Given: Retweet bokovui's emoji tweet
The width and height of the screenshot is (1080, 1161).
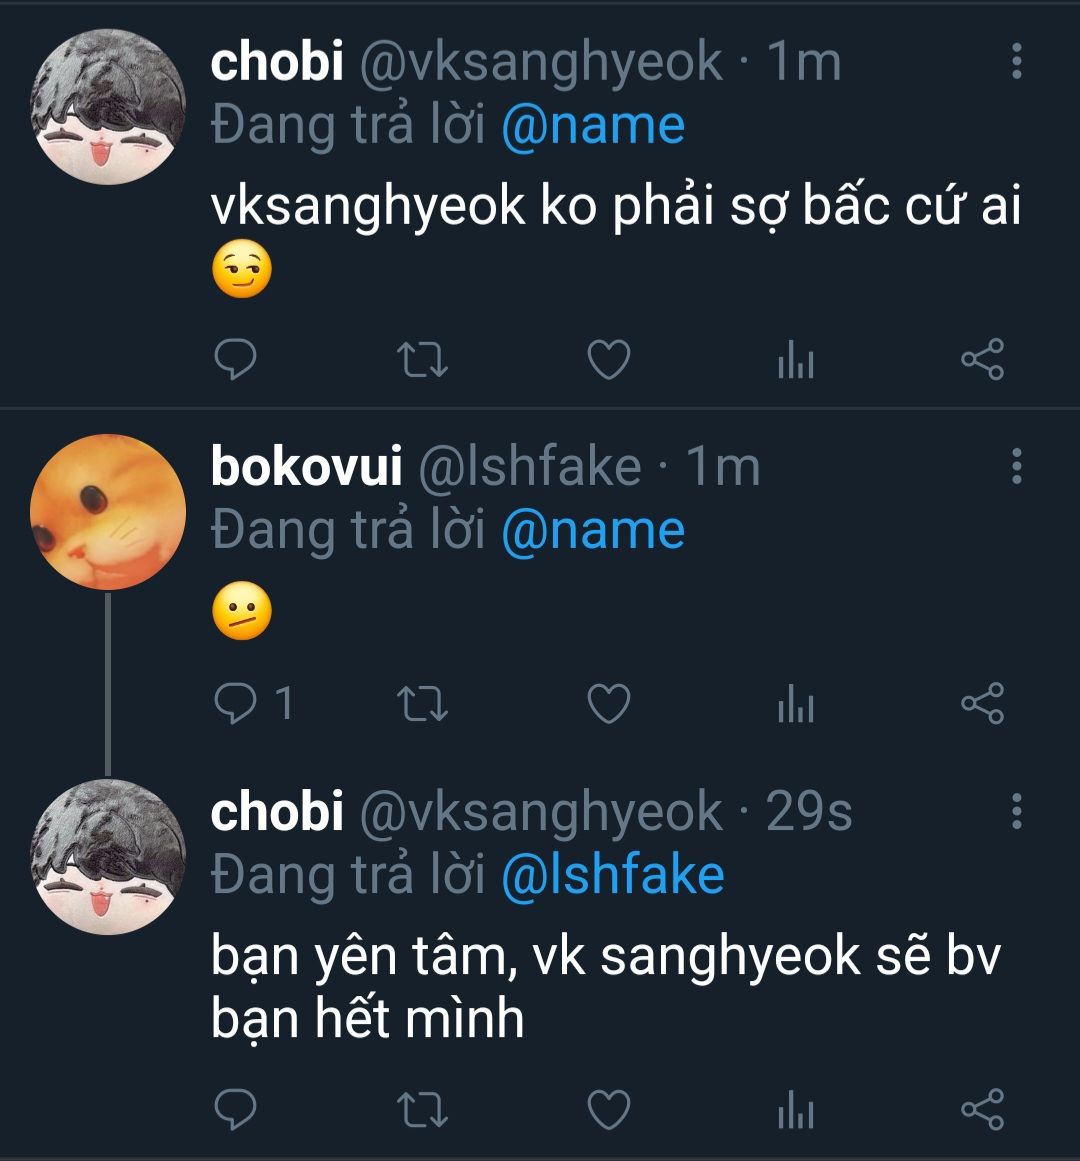Looking at the screenshot, I should pos(422,704).
